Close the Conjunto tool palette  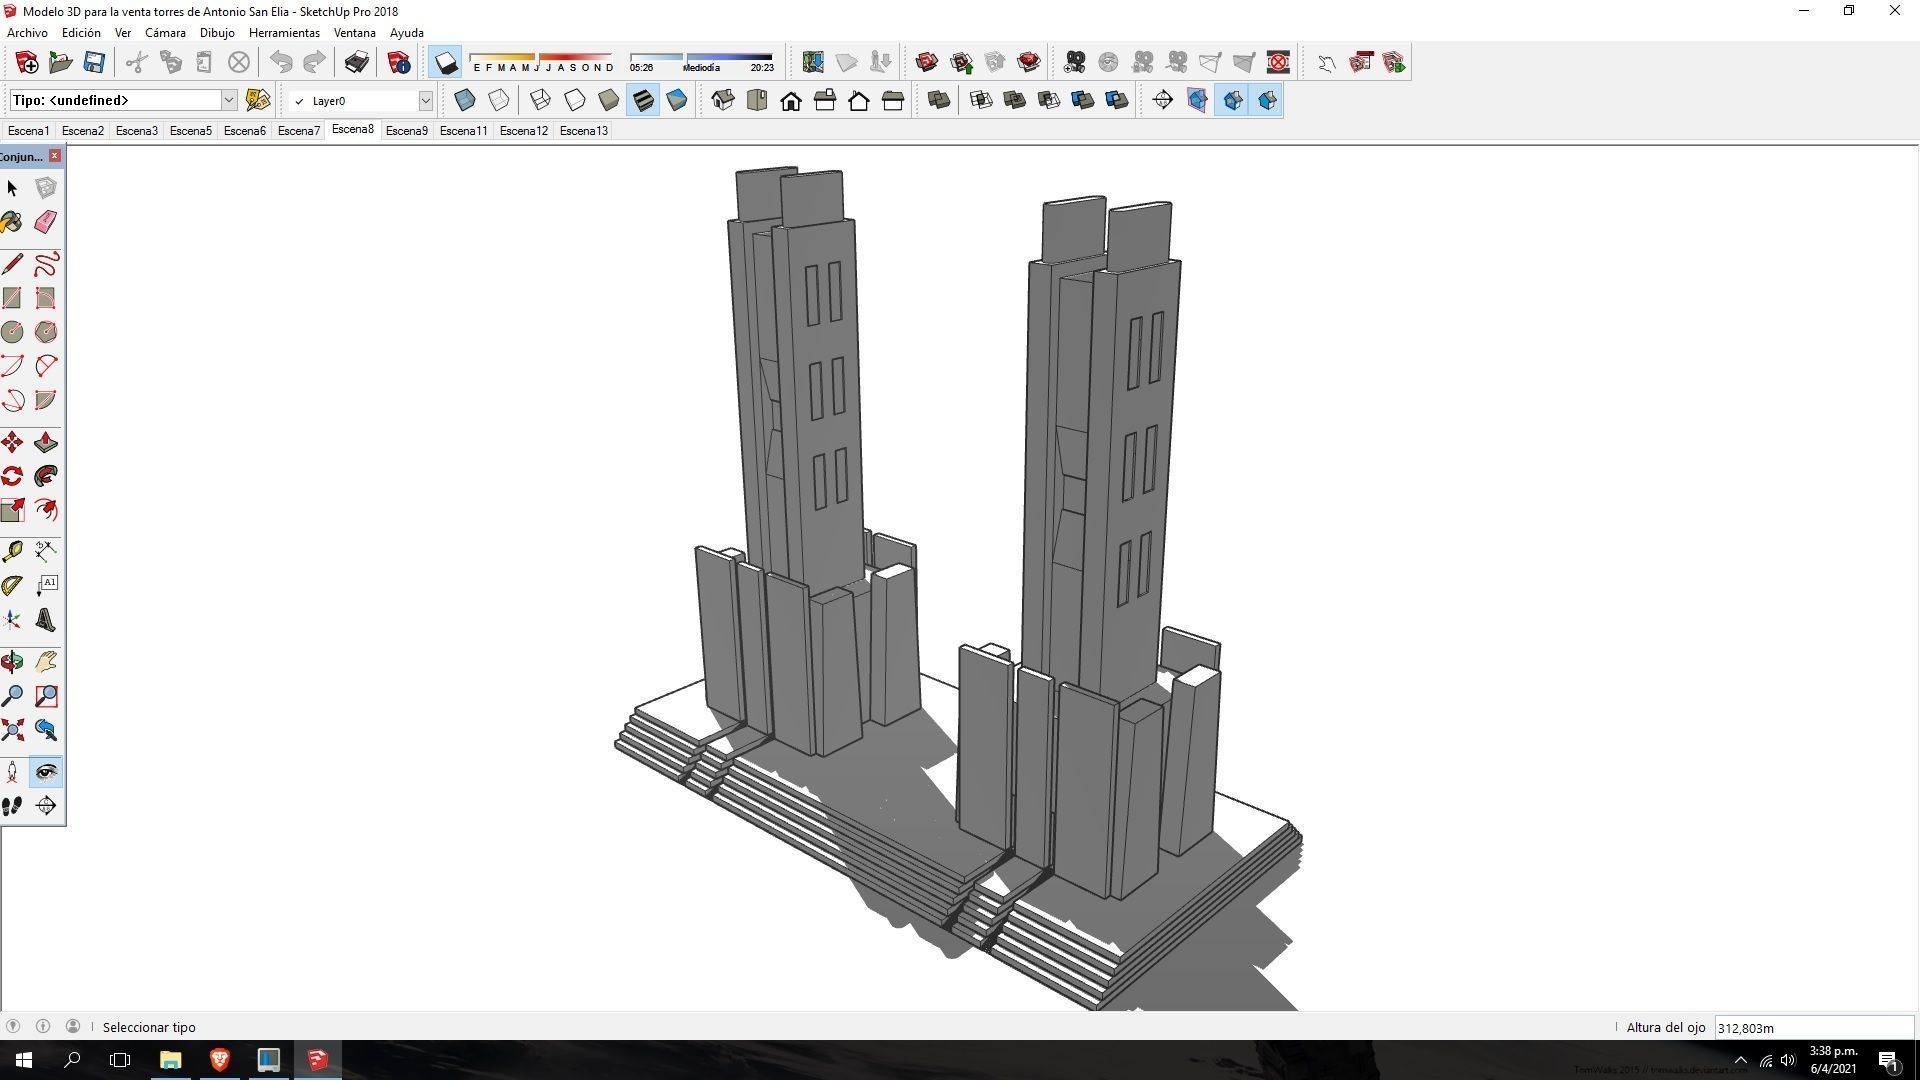[55, 156]
